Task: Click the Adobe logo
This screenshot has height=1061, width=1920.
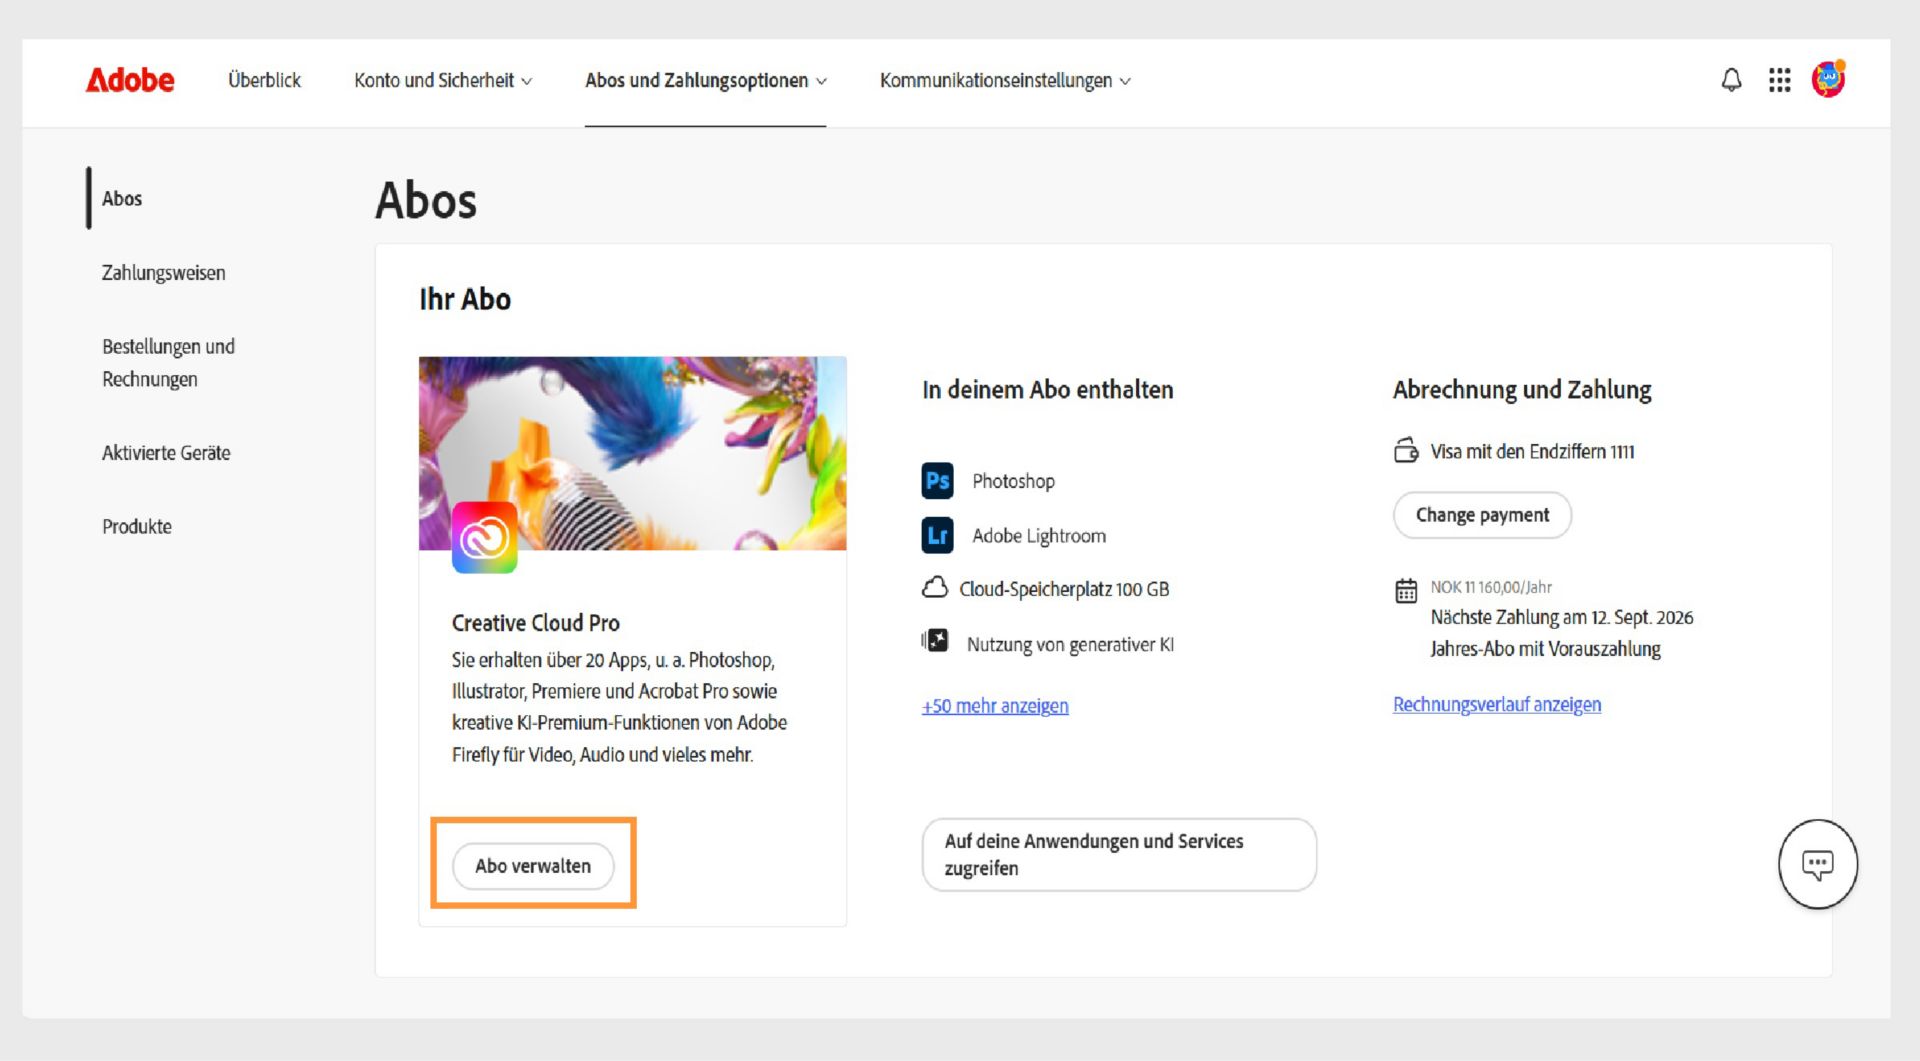Action: [x=130, y=81]
